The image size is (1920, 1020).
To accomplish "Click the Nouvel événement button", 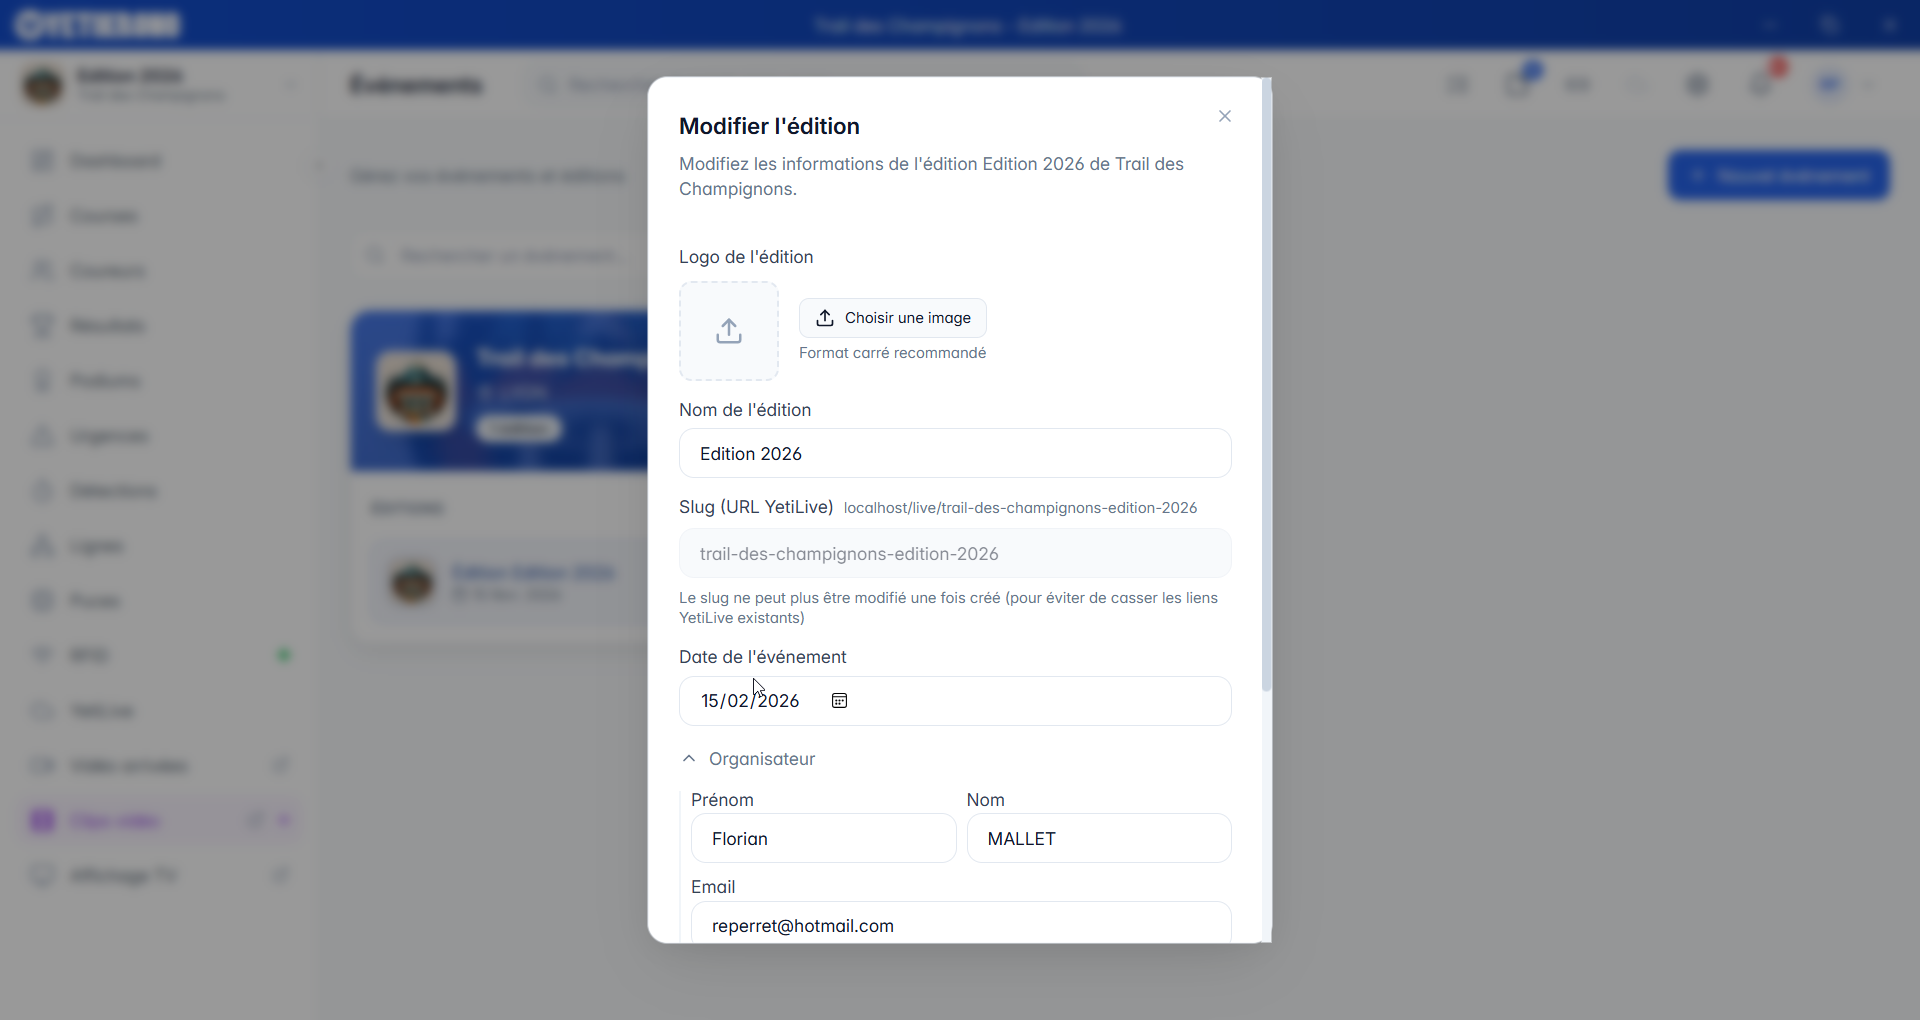I will [x=1778, y=176].
